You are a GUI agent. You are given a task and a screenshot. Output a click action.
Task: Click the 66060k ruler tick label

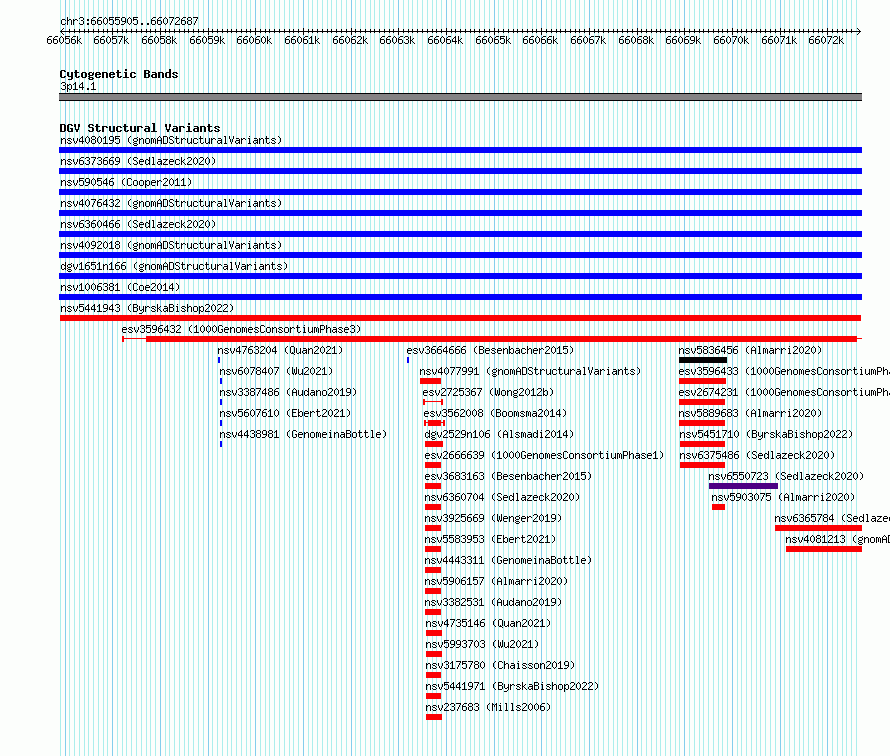[x=254, y=40]
